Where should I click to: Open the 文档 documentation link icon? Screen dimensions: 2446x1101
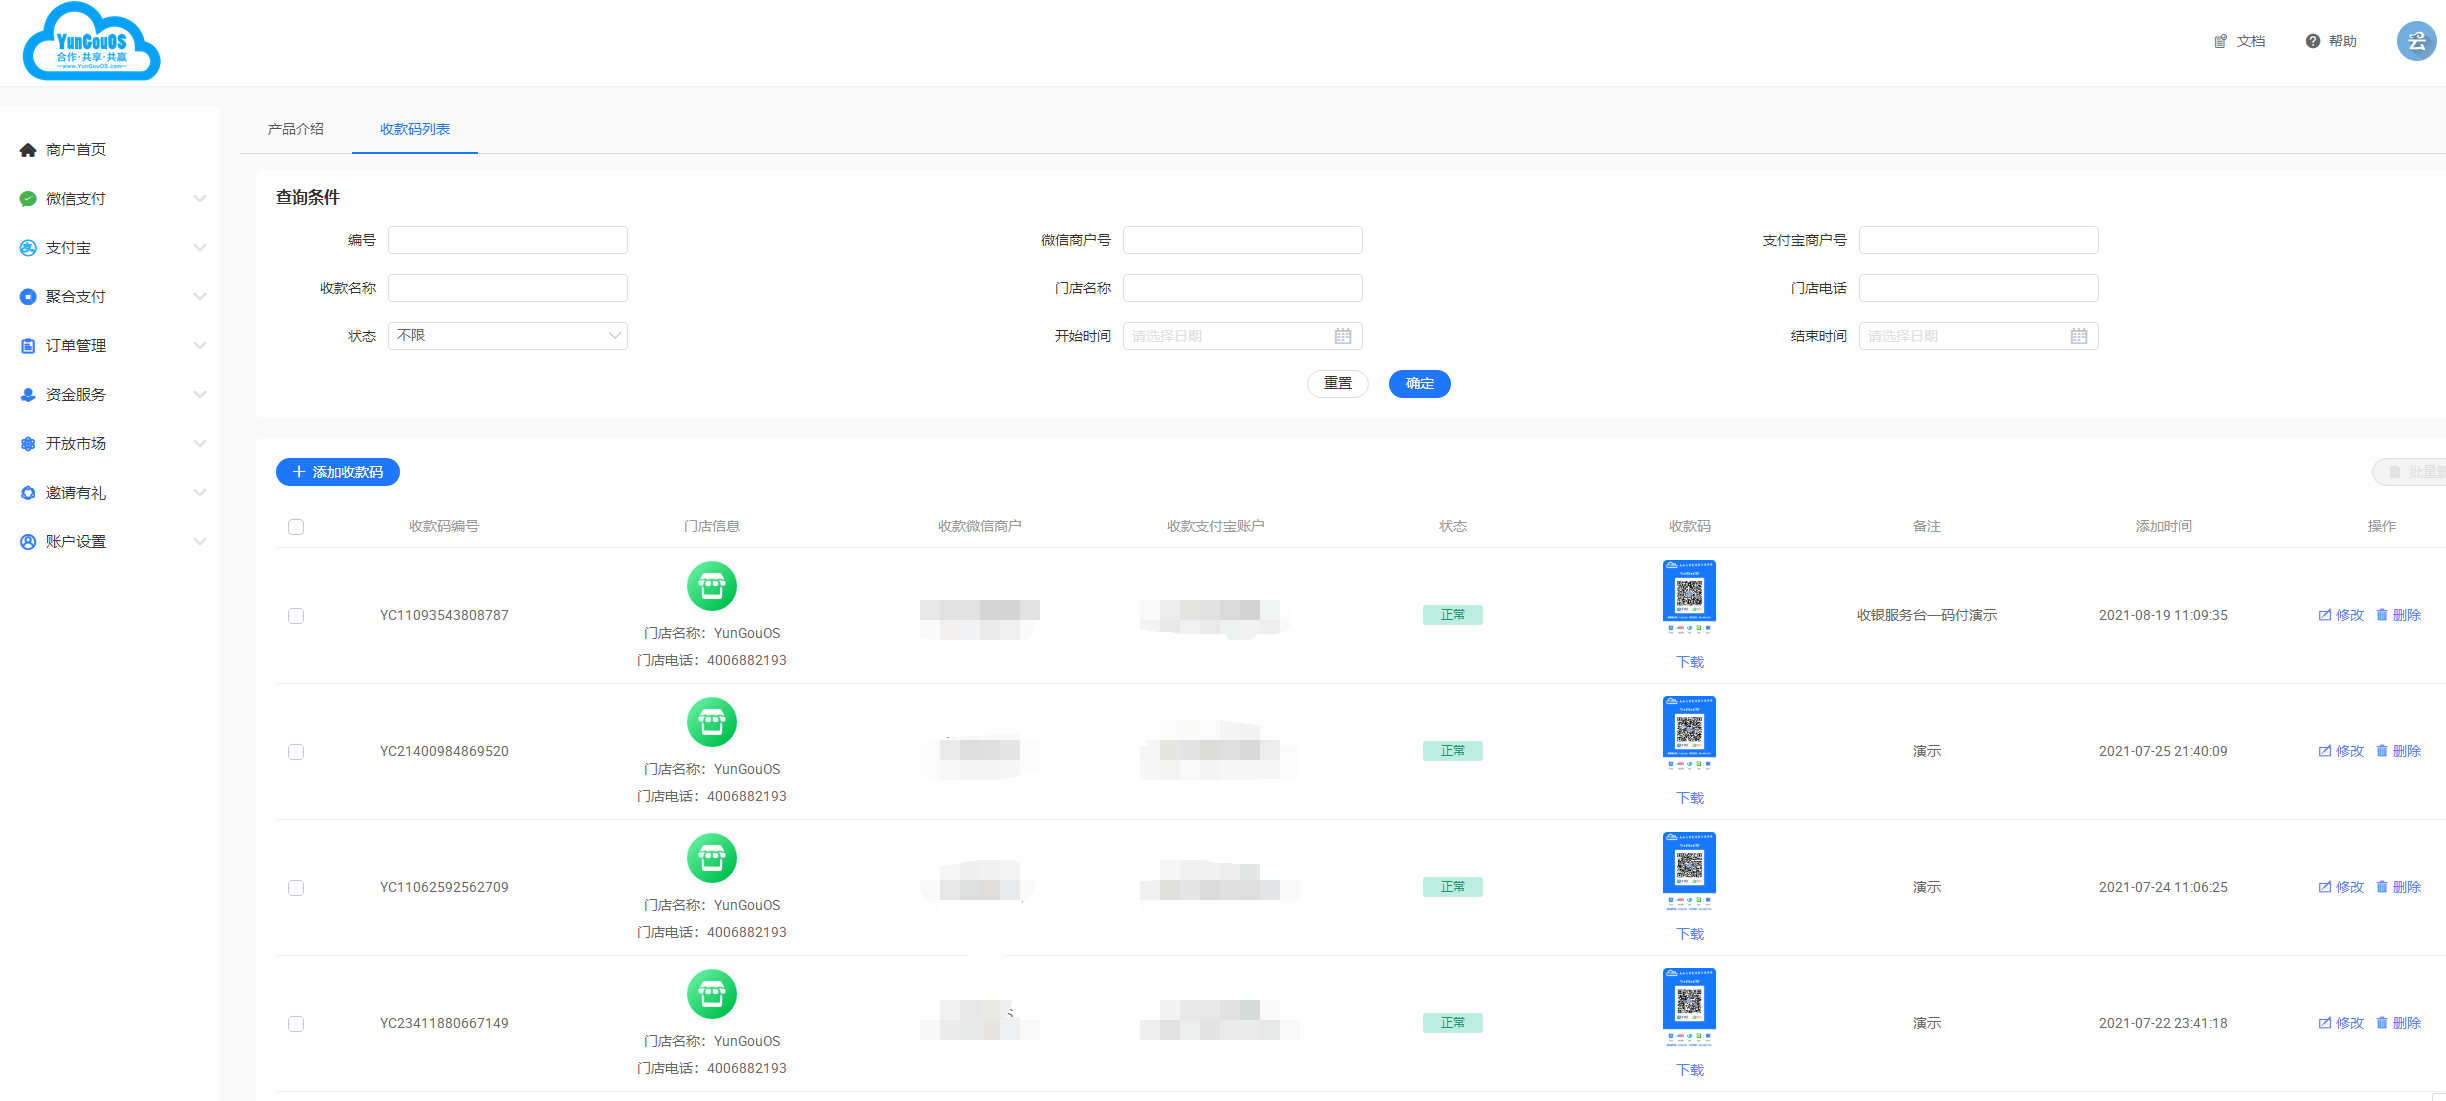point(2220,41)
